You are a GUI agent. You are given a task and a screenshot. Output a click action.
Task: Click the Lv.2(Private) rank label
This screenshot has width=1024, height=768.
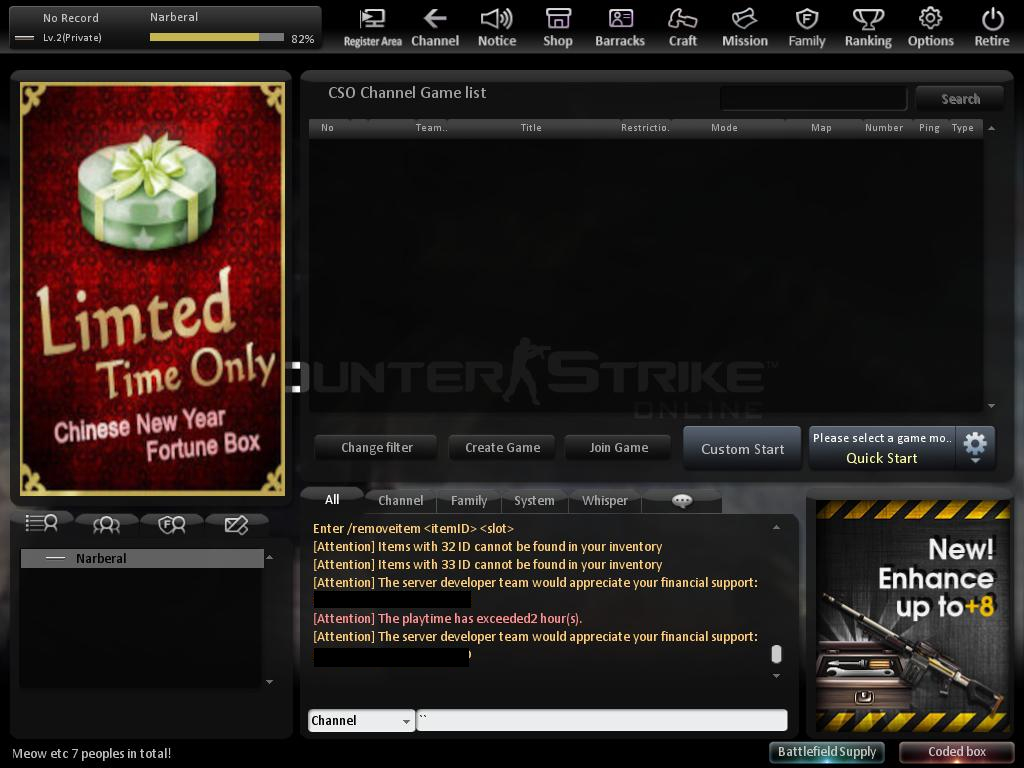point(72,38)
